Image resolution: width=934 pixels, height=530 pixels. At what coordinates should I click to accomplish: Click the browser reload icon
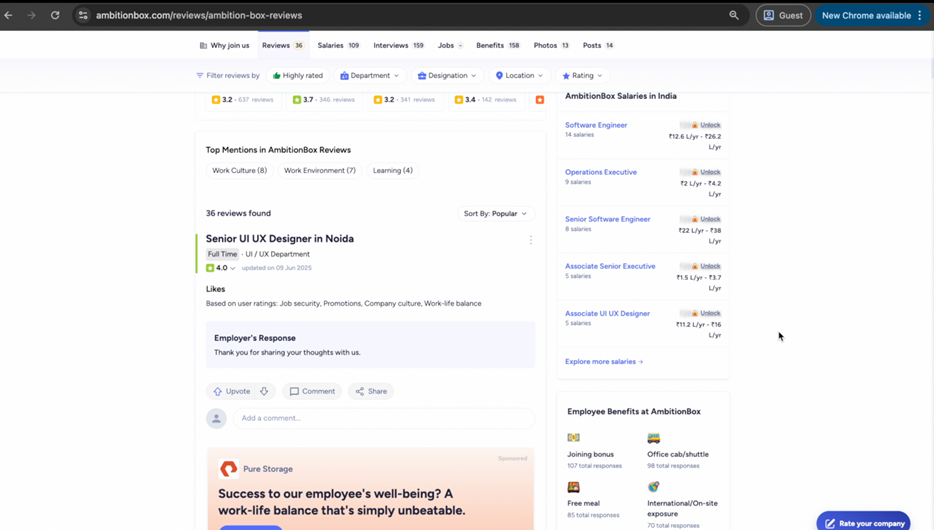tap(55, 15)
